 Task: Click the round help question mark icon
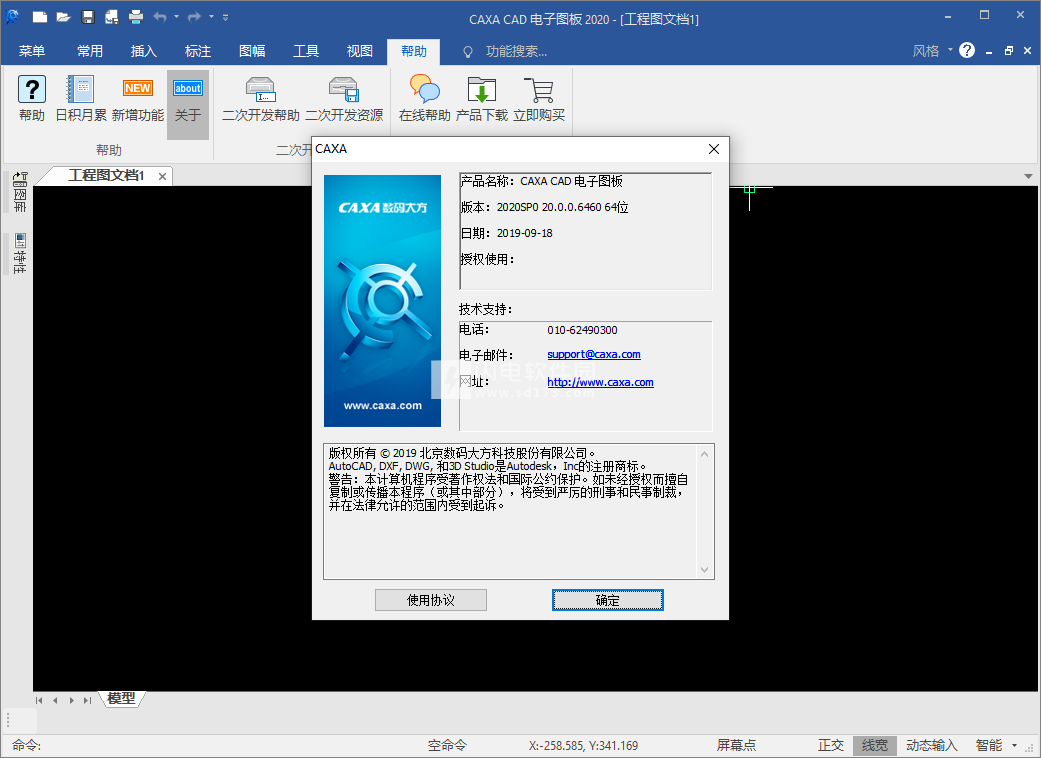[967, 50]
